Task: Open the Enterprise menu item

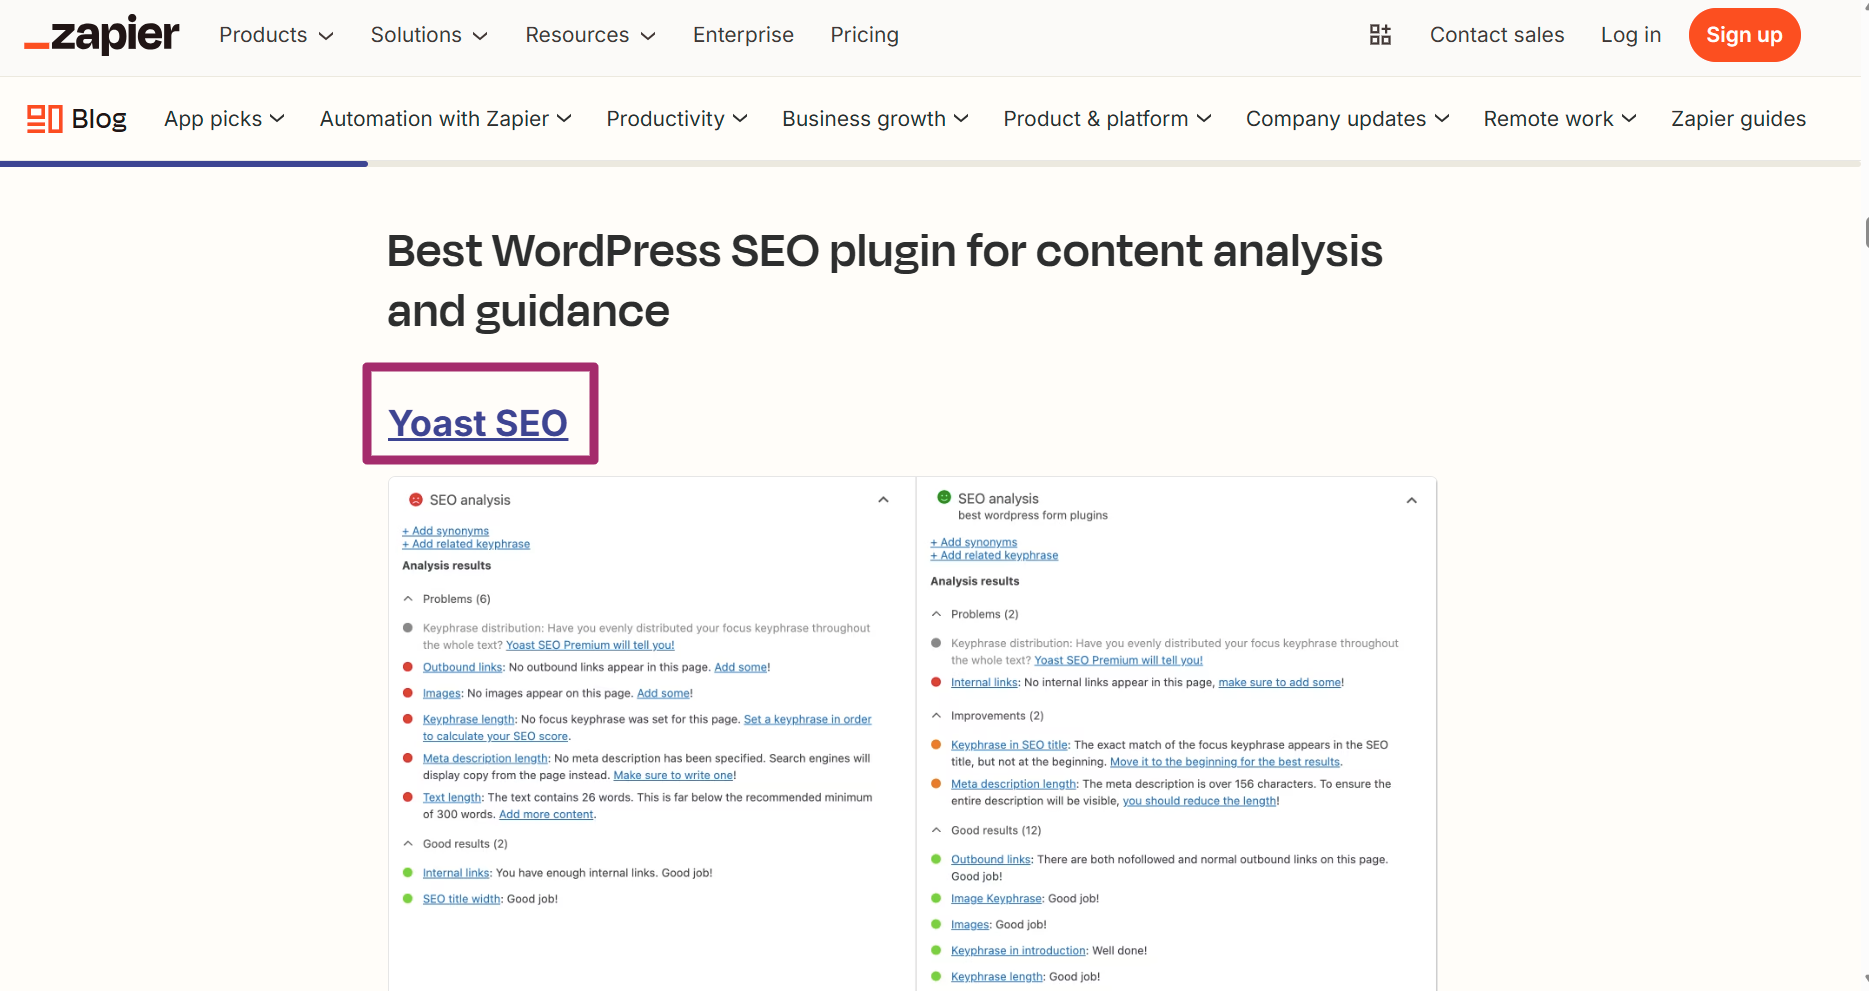Action: point(743,35)
